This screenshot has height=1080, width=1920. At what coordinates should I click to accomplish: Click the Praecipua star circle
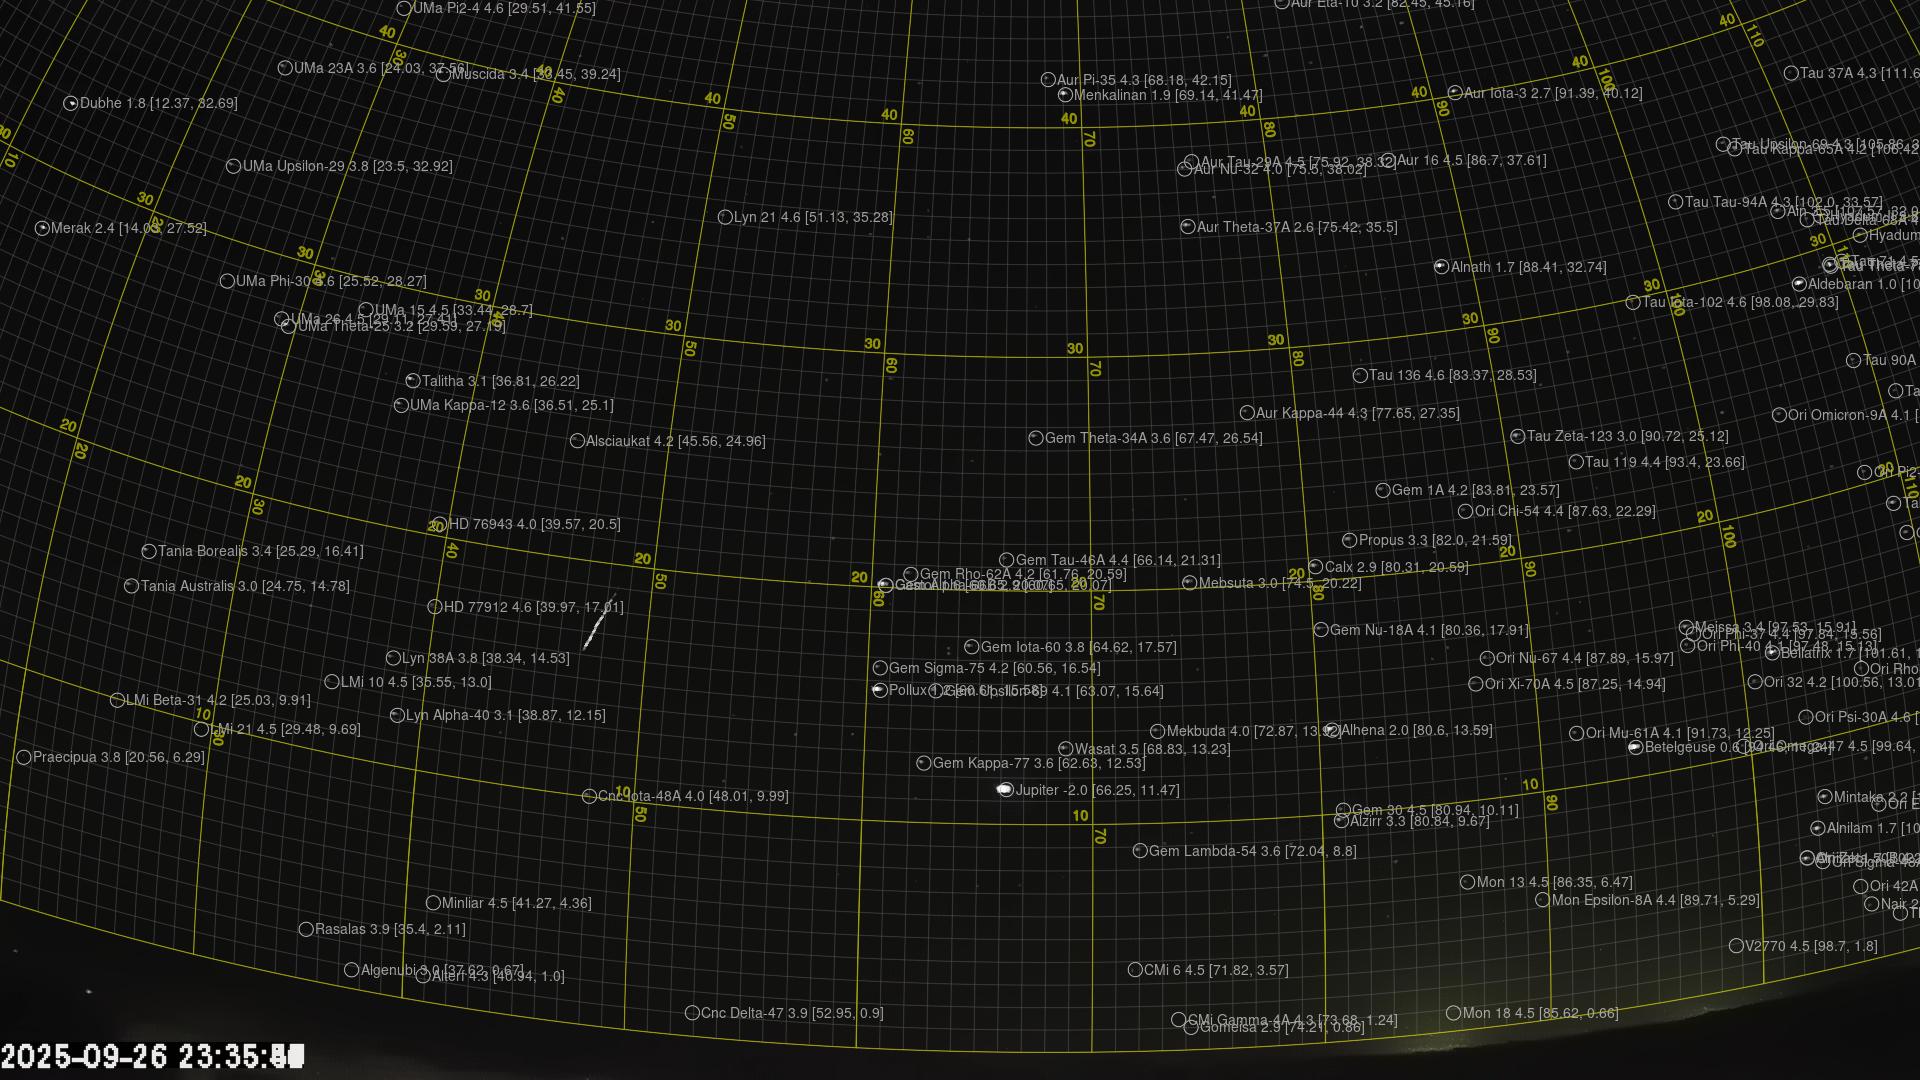click(x=24, y=758)
